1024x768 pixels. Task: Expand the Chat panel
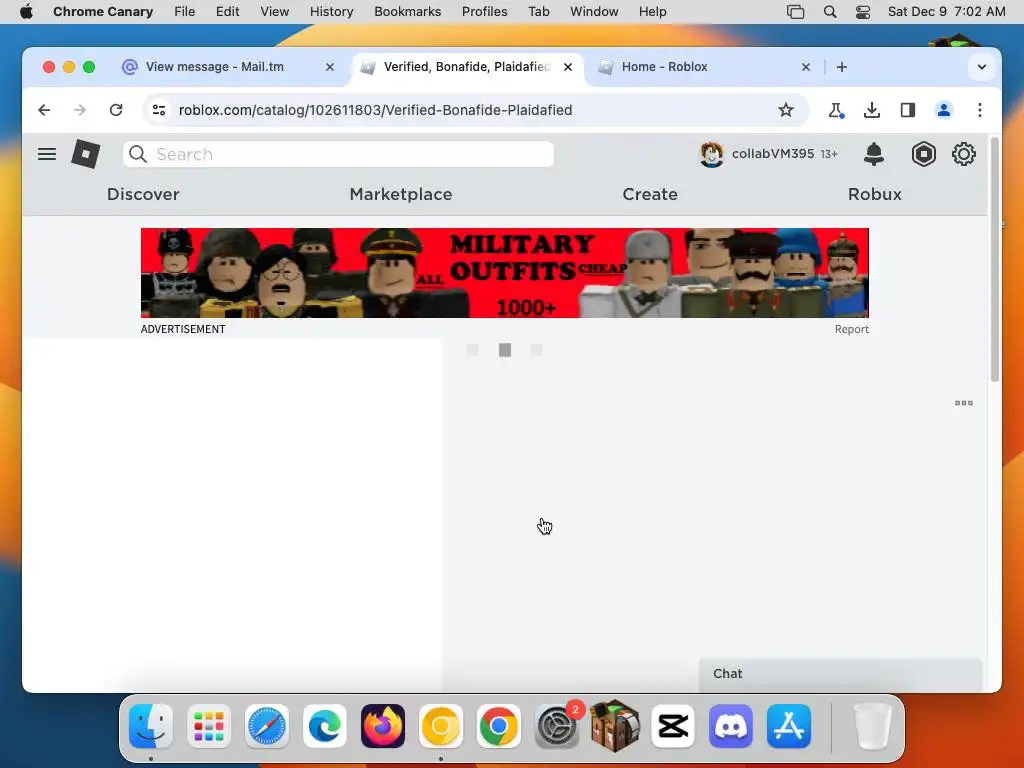click(x=840, y=674)
